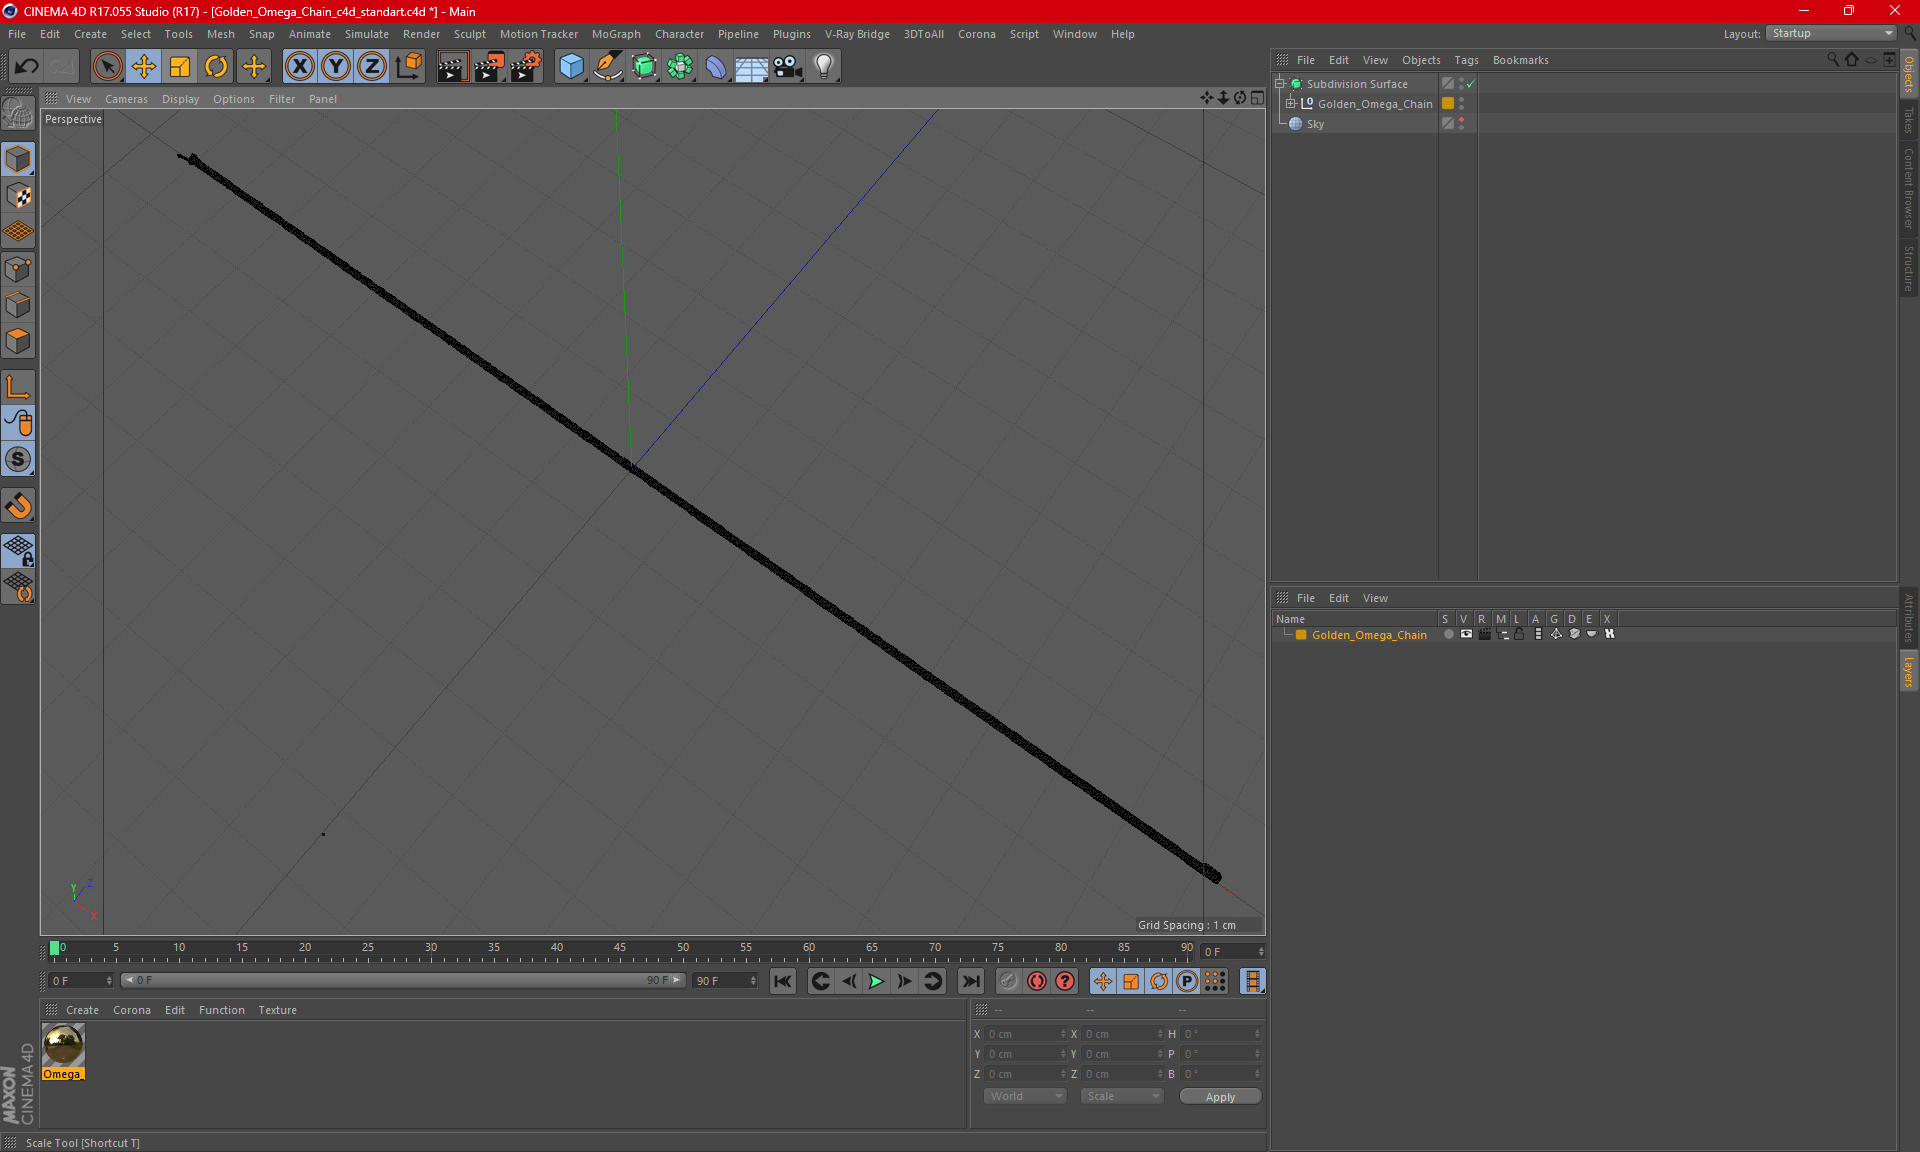Open the Layout Startup dropdown
This screenshot has height=1152, width=1920.
[1831, 33]
